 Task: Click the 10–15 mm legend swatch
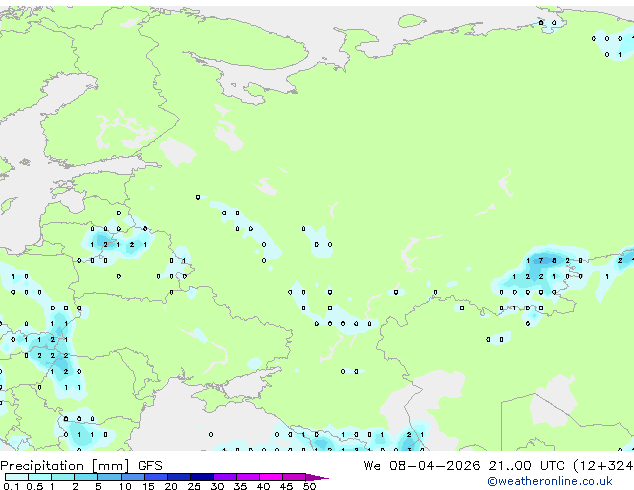point(133,477)
